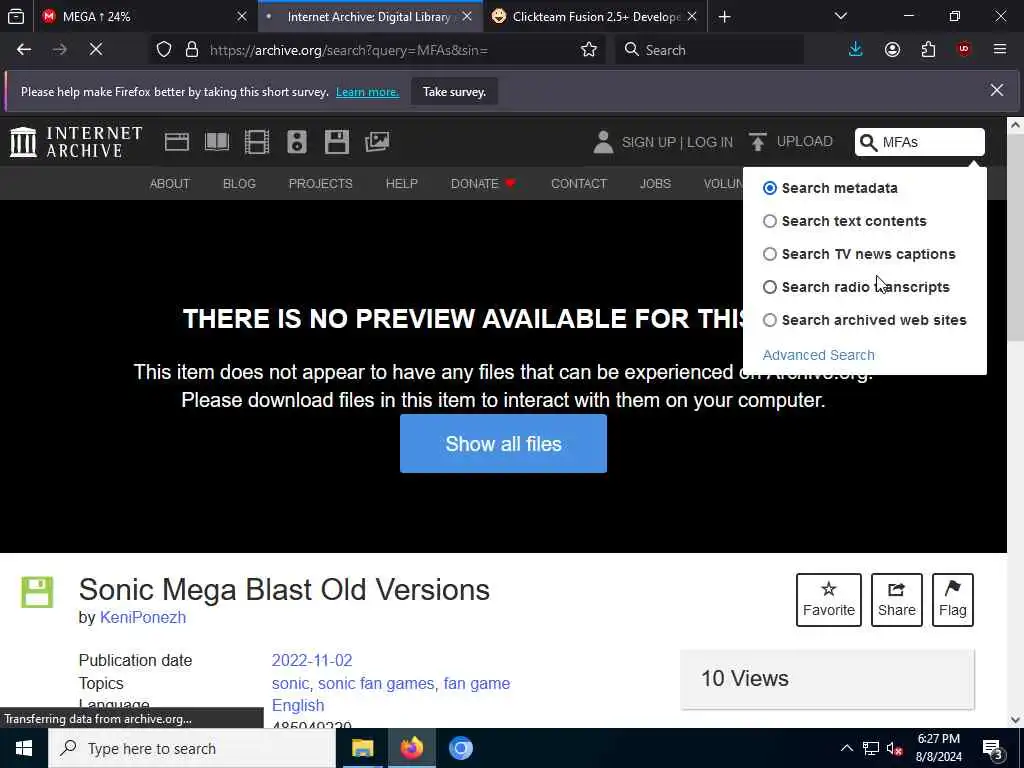This screenshot has width=1024, height=768.
Task: Open a new tab with plus button
Action: pyautogui.click(x=724, y=16)
